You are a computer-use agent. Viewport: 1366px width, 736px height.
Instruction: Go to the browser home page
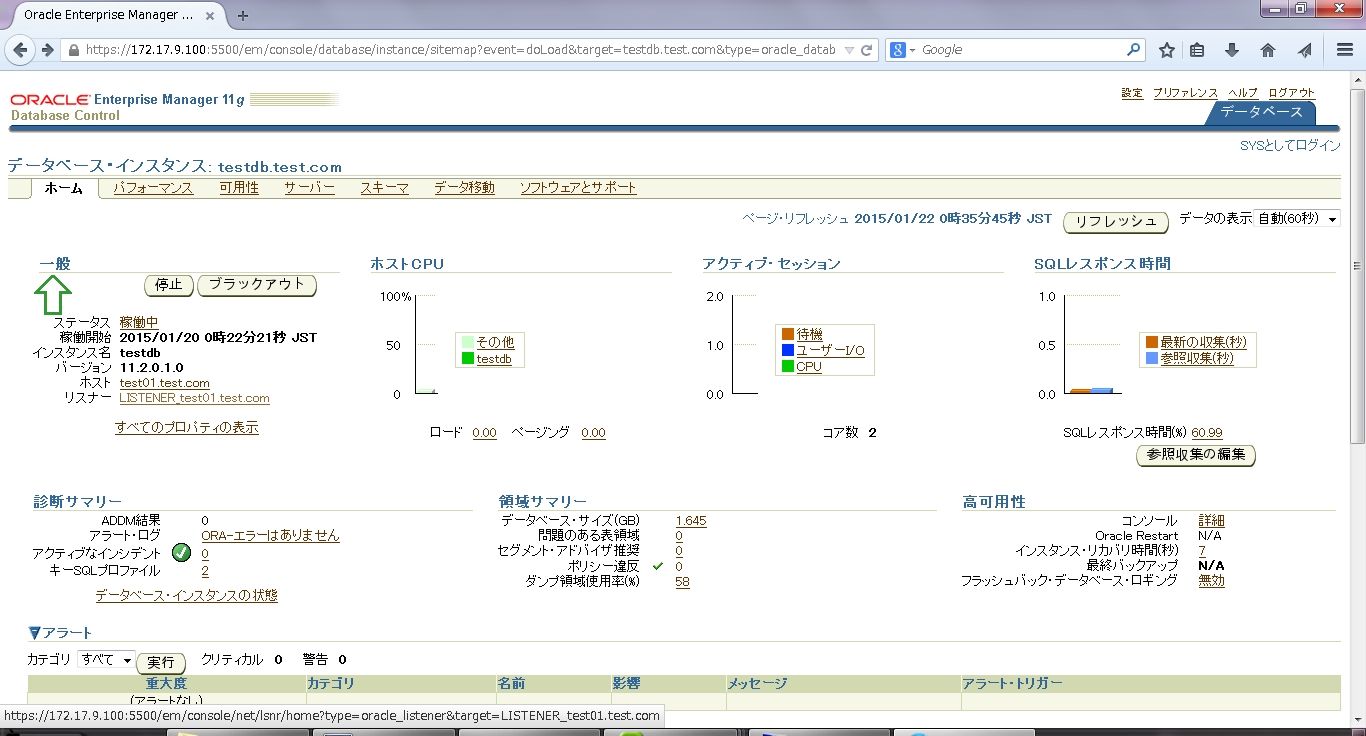tap(1267, 50)
